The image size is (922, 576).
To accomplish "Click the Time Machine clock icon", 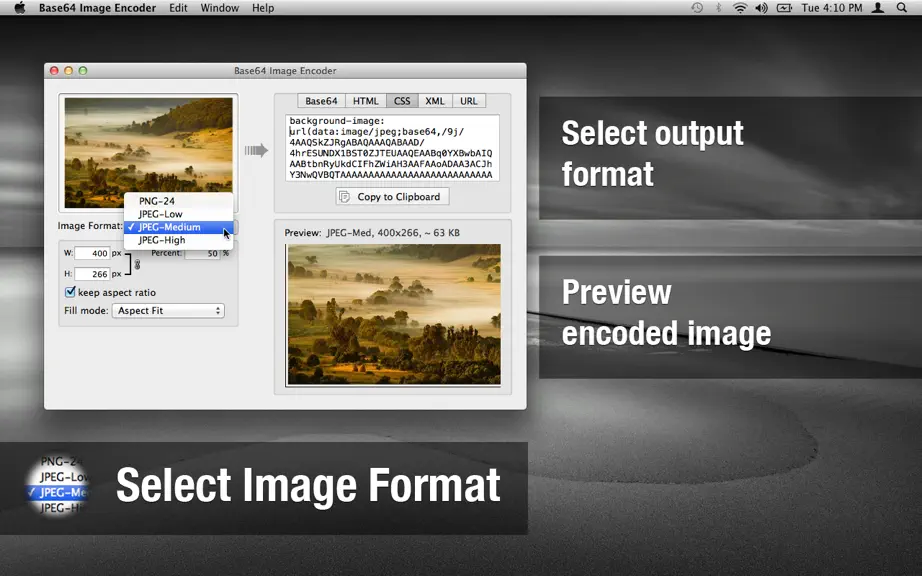I will click(697, 8).
